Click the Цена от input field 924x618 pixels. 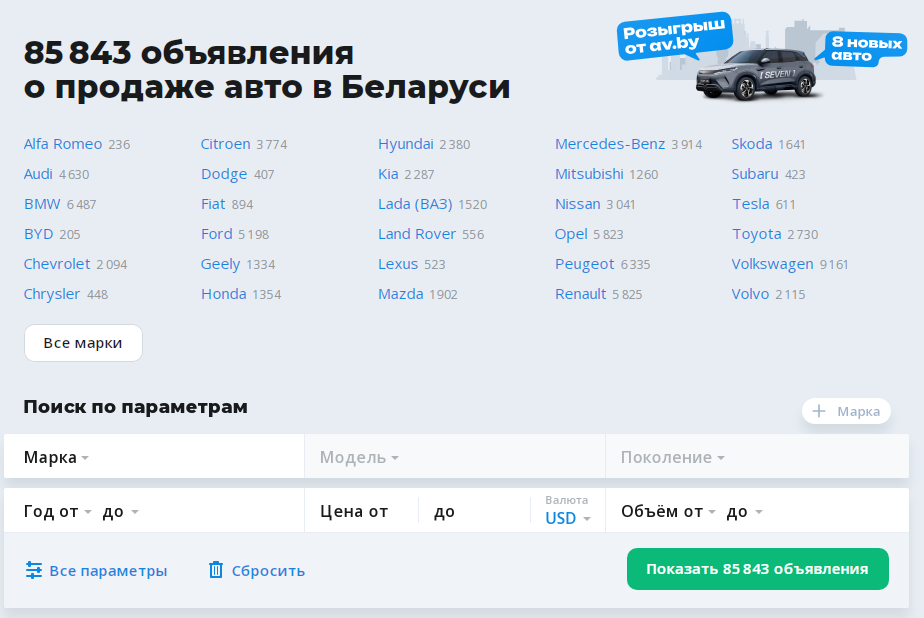pyautogui.click(x=361, y=511)
